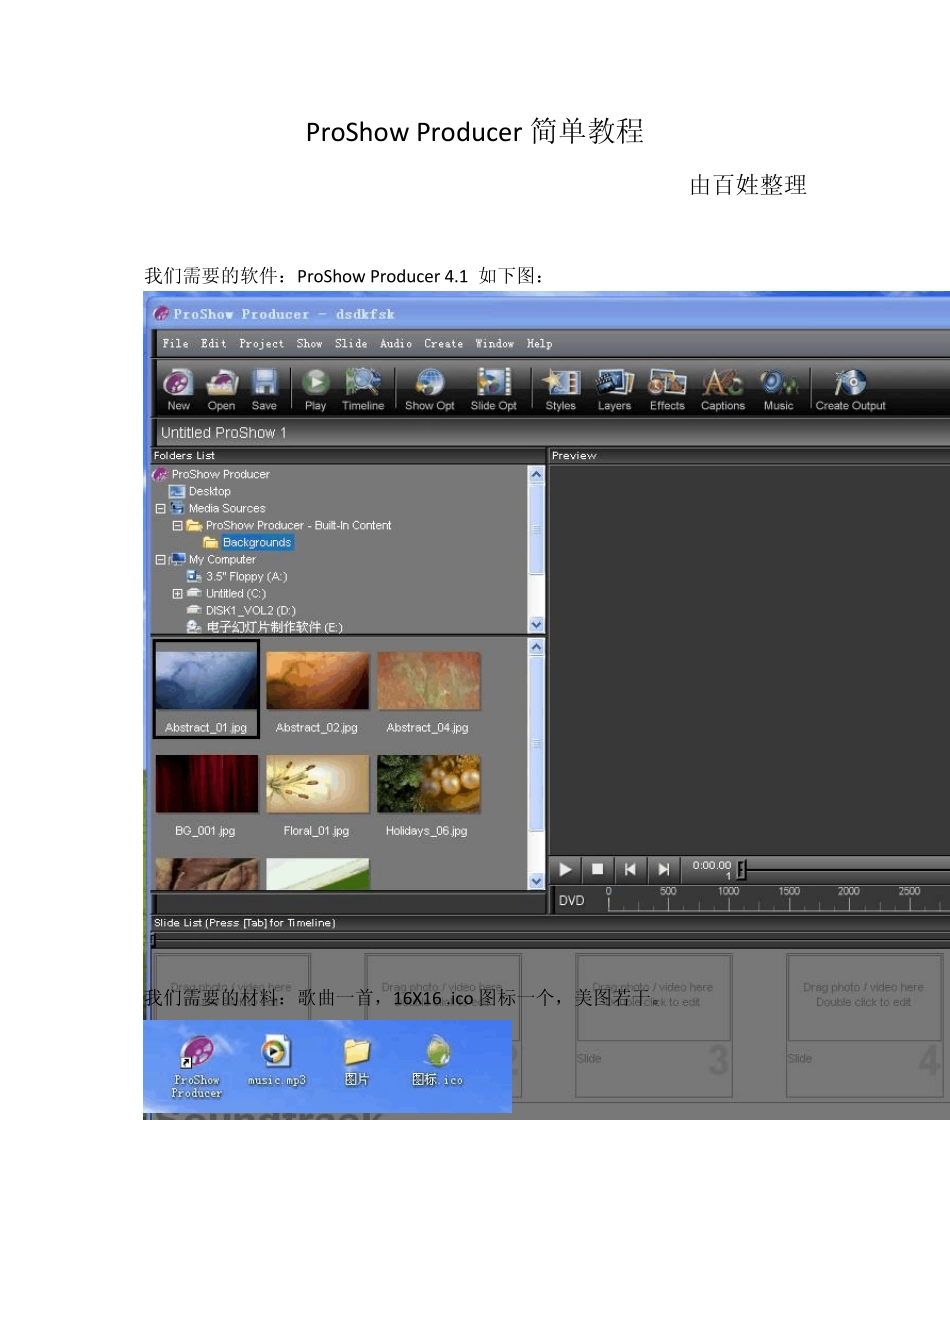Click the preview playback position slider handle

pos(741,869)
